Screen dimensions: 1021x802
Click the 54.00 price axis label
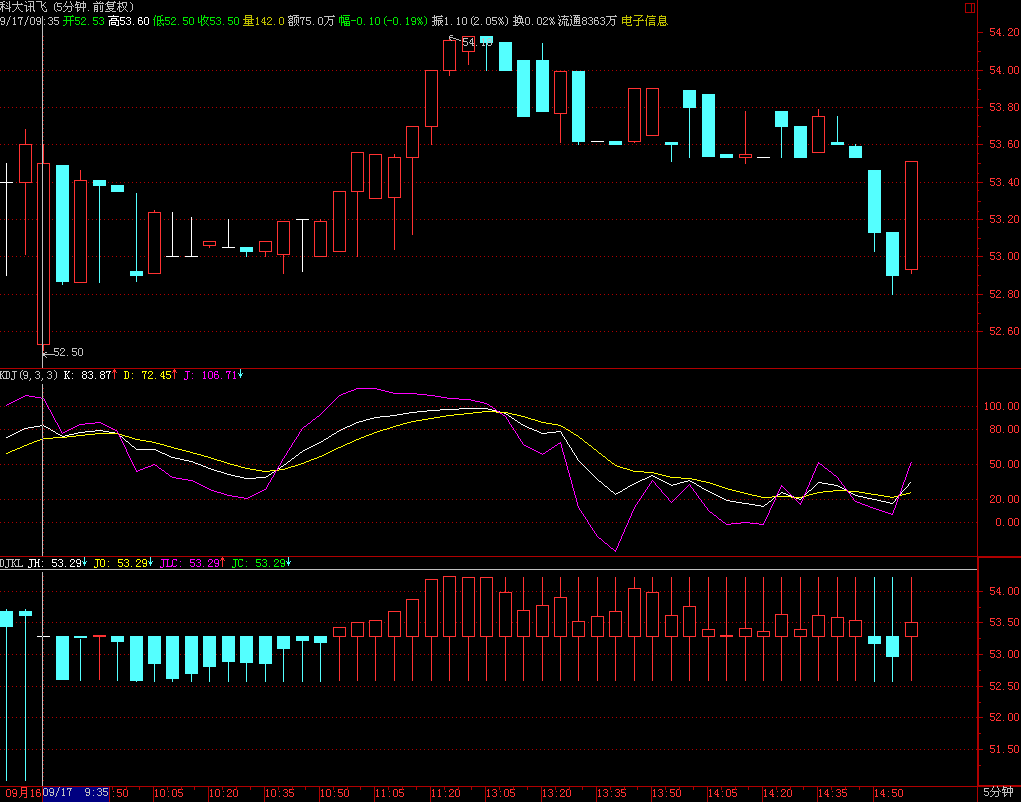1000,70
